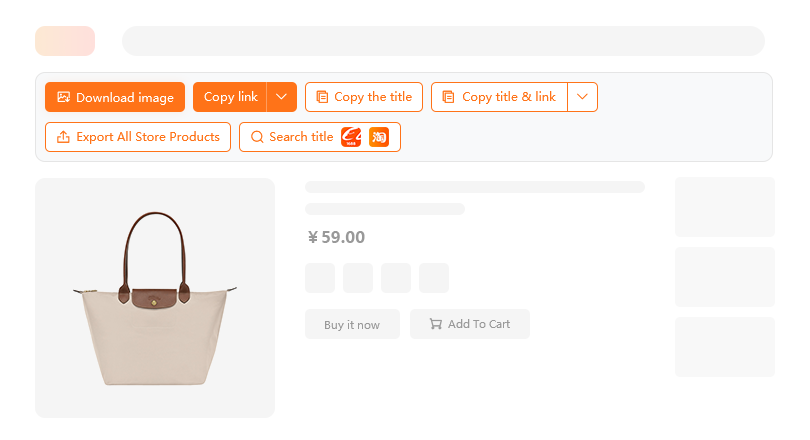Image resolution: width=810 pixels, height=440 pixels.
Task: Add the product to cart
Action: (x=470, y=324)
